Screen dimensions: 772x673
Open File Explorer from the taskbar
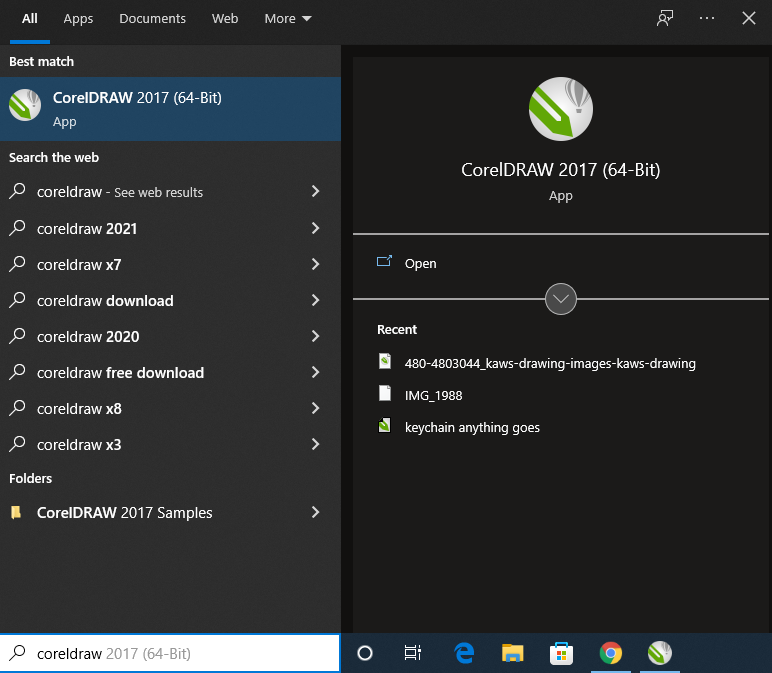click(513, 653)
